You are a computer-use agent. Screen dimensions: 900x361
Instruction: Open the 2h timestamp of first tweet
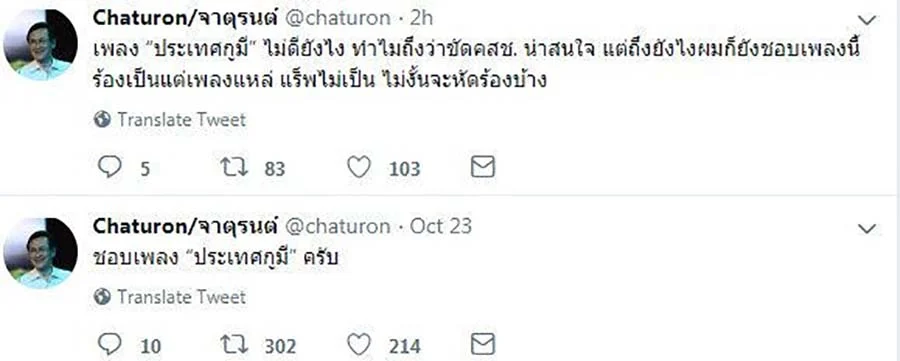pyautogui.click(x=421, y=19)
